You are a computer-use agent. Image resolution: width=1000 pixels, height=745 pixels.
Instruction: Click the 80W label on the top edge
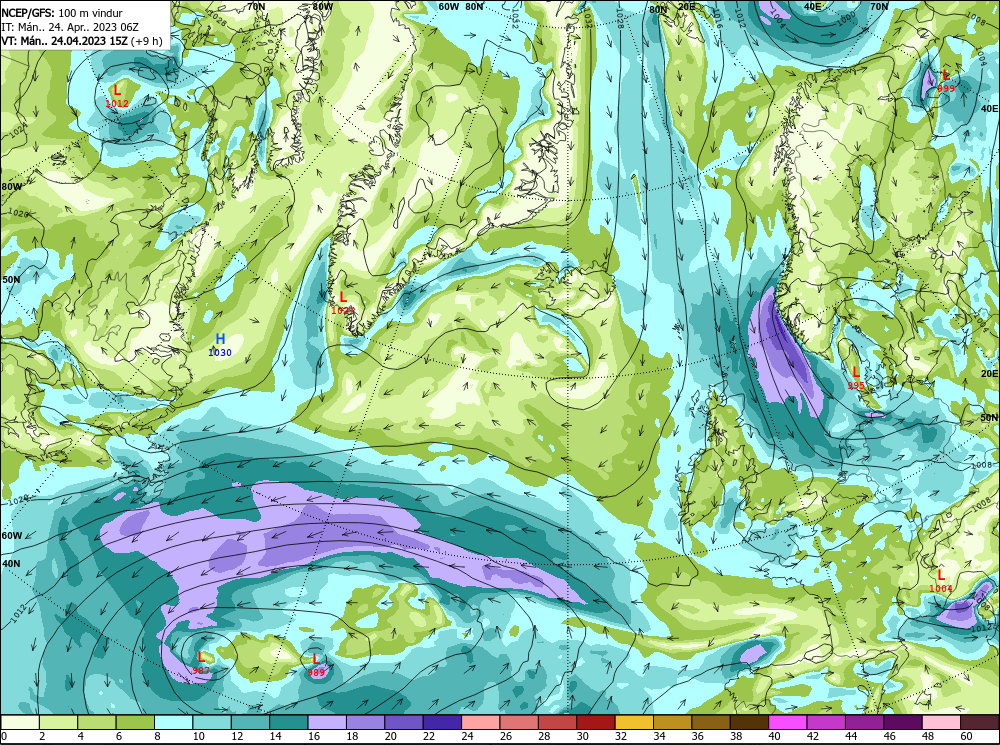pyautogui.click(x=323, y=6)
